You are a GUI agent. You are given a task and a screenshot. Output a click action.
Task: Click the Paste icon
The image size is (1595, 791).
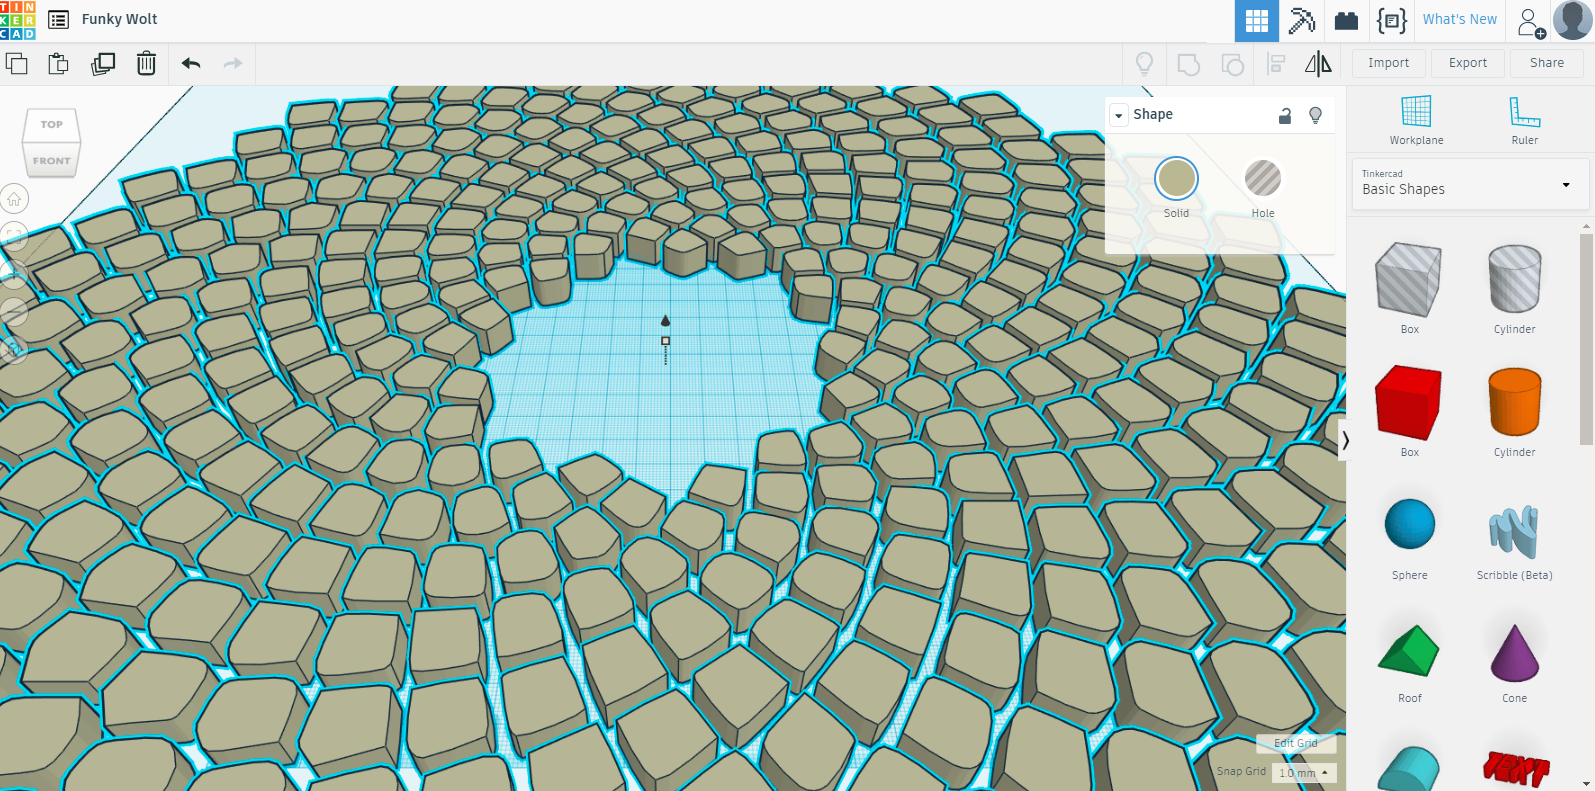(59, 64)
